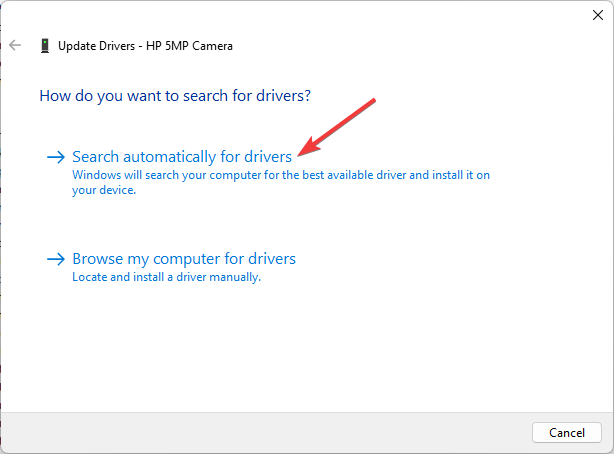Image resolution: width=614 pixels, height=454 pixels.
Task: Click 'Windows will search your computer' description
Action: [281, 182]
